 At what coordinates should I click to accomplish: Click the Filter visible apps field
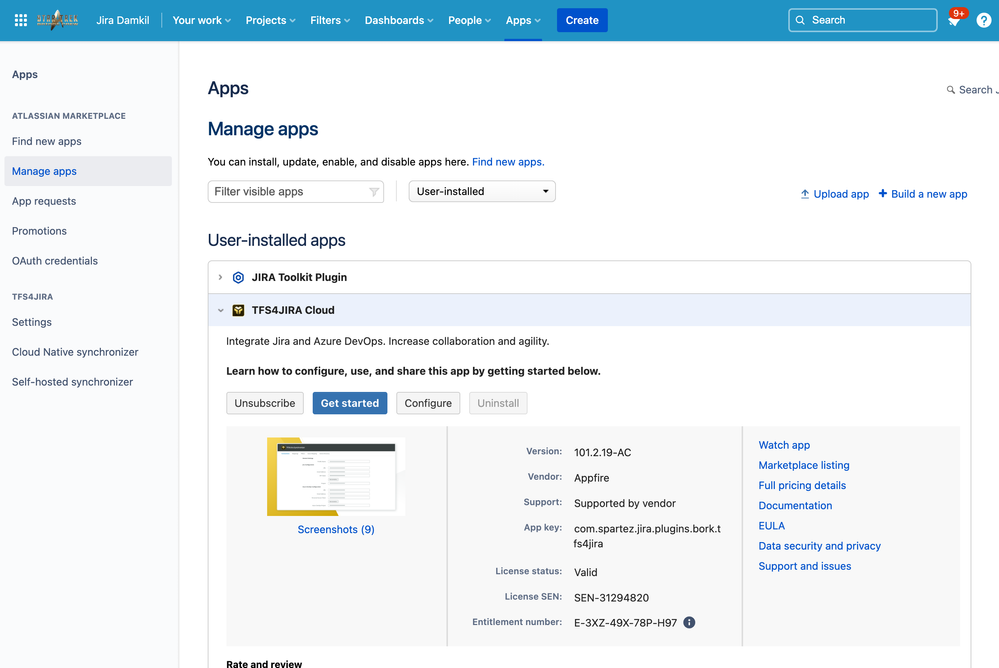[296, 191]
